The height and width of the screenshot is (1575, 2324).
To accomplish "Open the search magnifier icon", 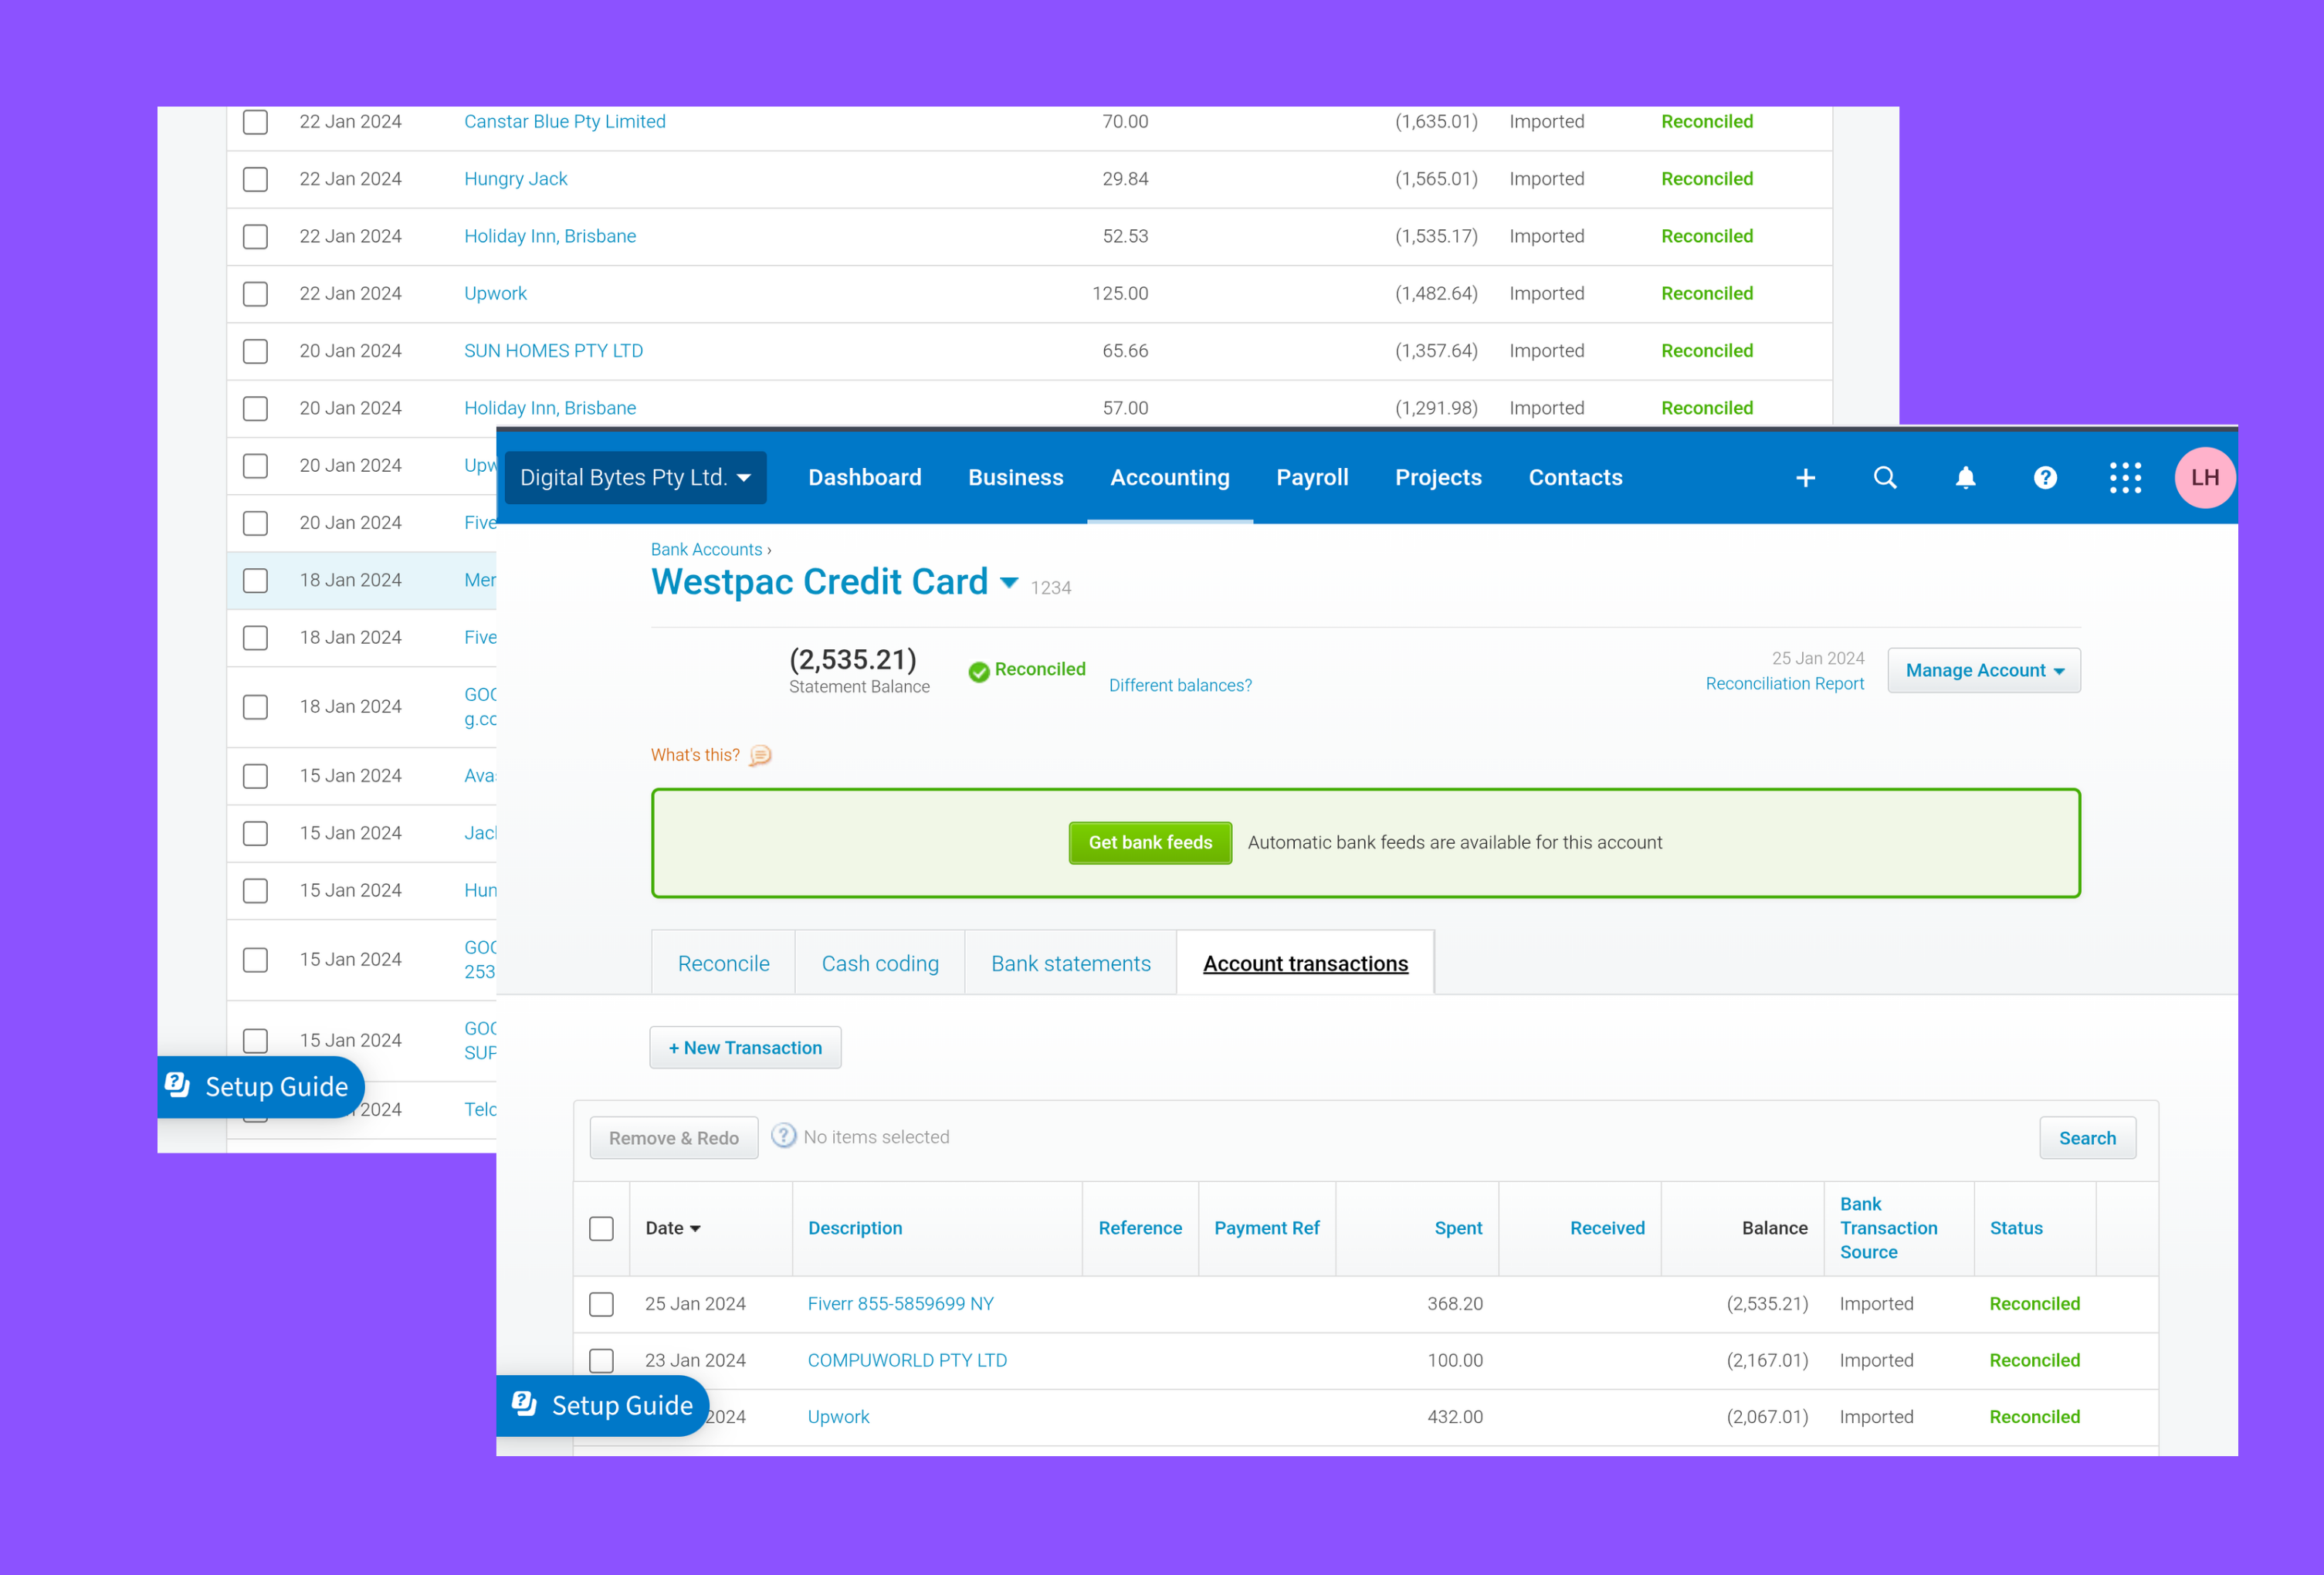I will 1885,478.
